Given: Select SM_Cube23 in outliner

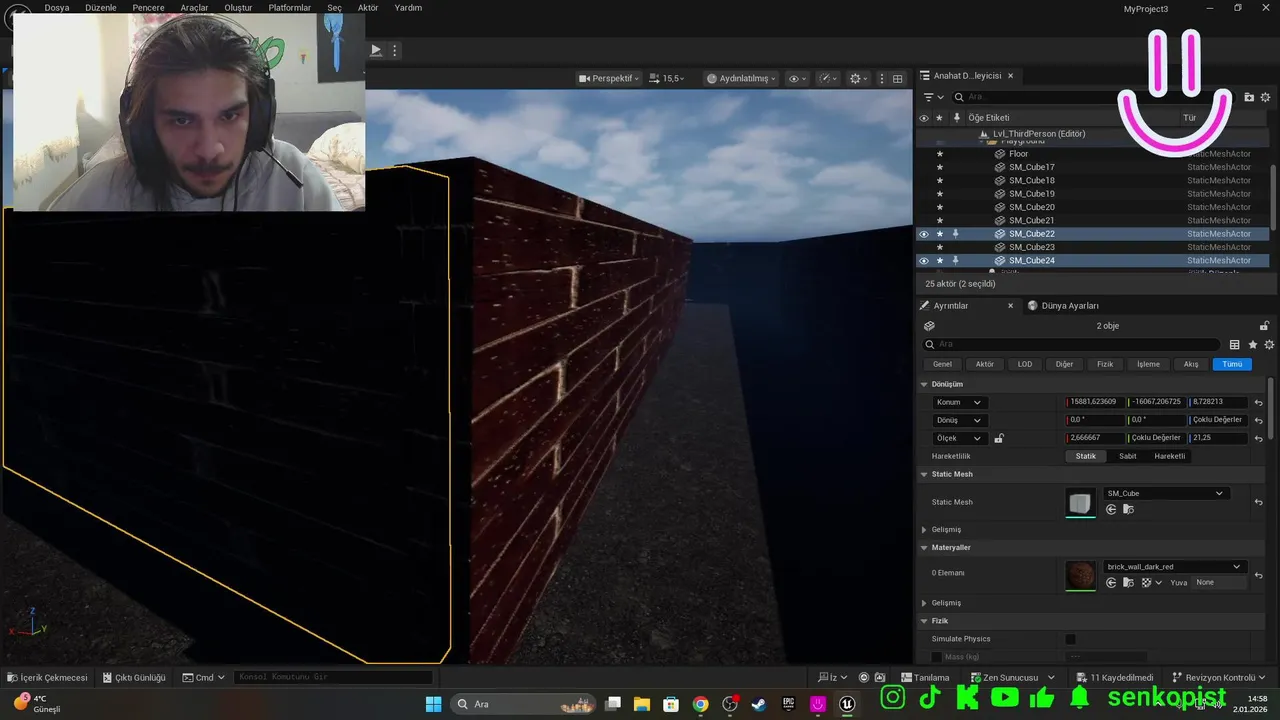Looking at the screenshot, I should [1031, 247].
